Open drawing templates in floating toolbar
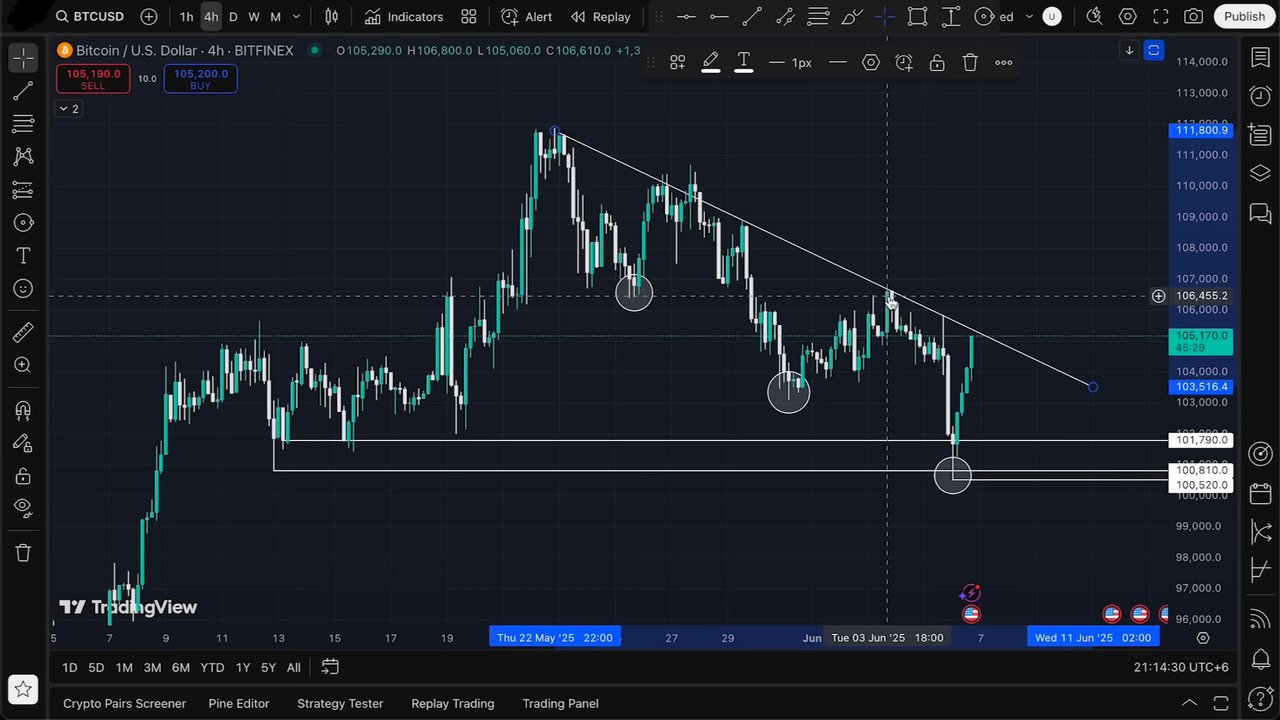The width and height of the screenshot is (1280, 720). coord(677,62)
